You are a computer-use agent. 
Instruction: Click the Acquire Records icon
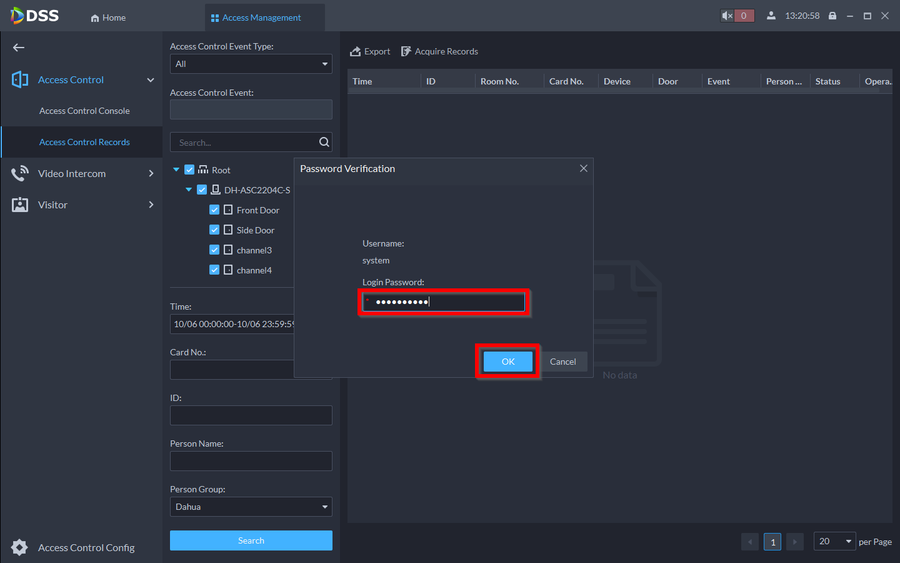coord(407,51)
